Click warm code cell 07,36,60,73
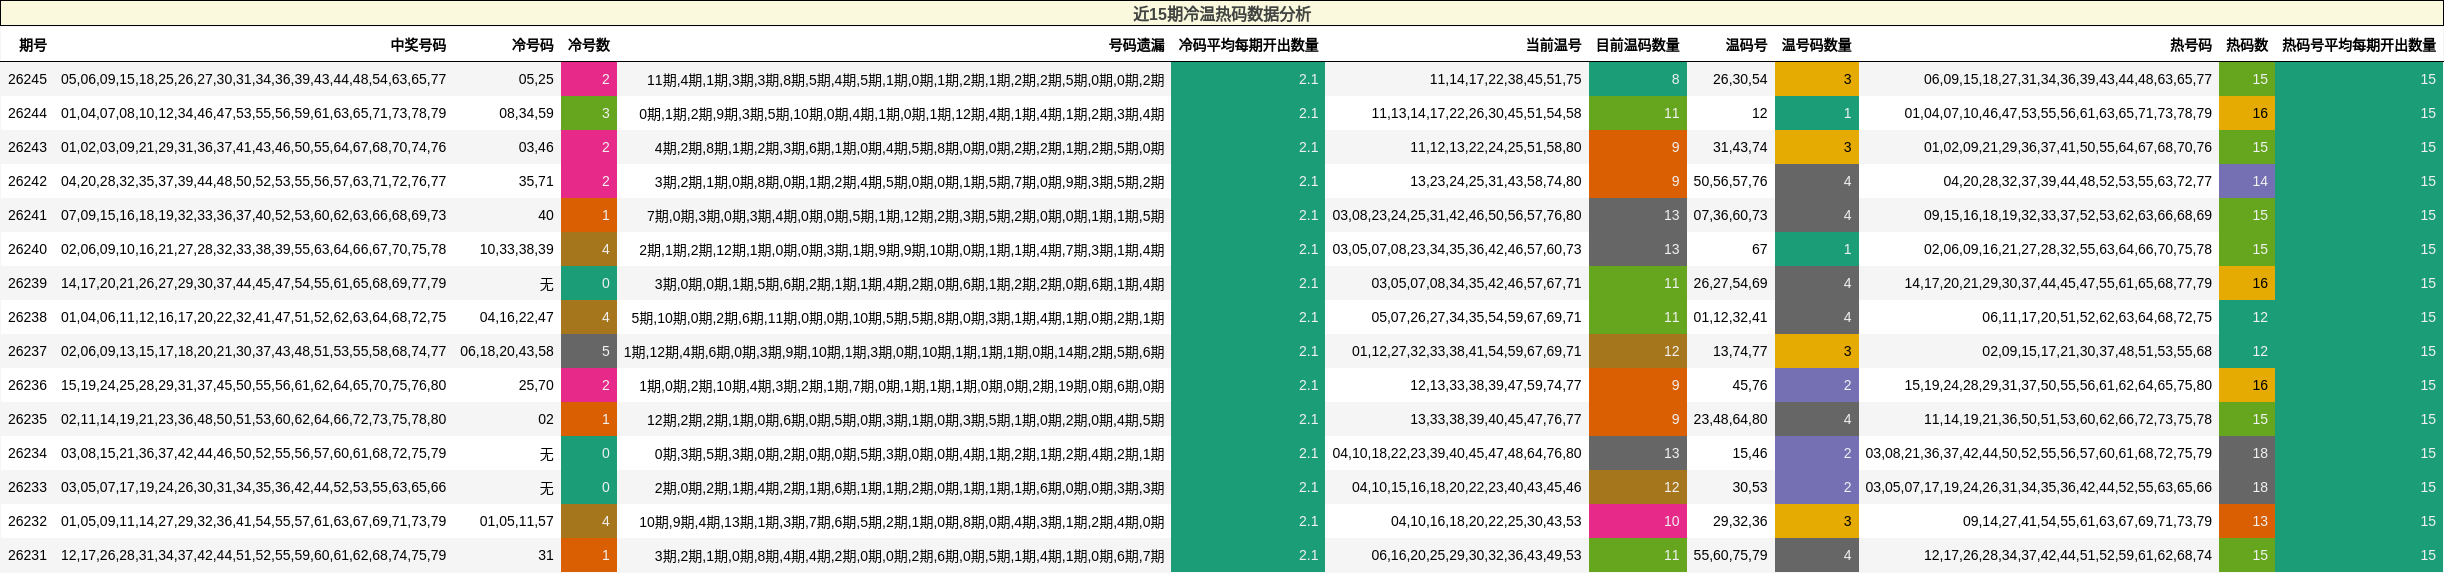The height and width of the screenshot is (573, 2444). 1730,215
